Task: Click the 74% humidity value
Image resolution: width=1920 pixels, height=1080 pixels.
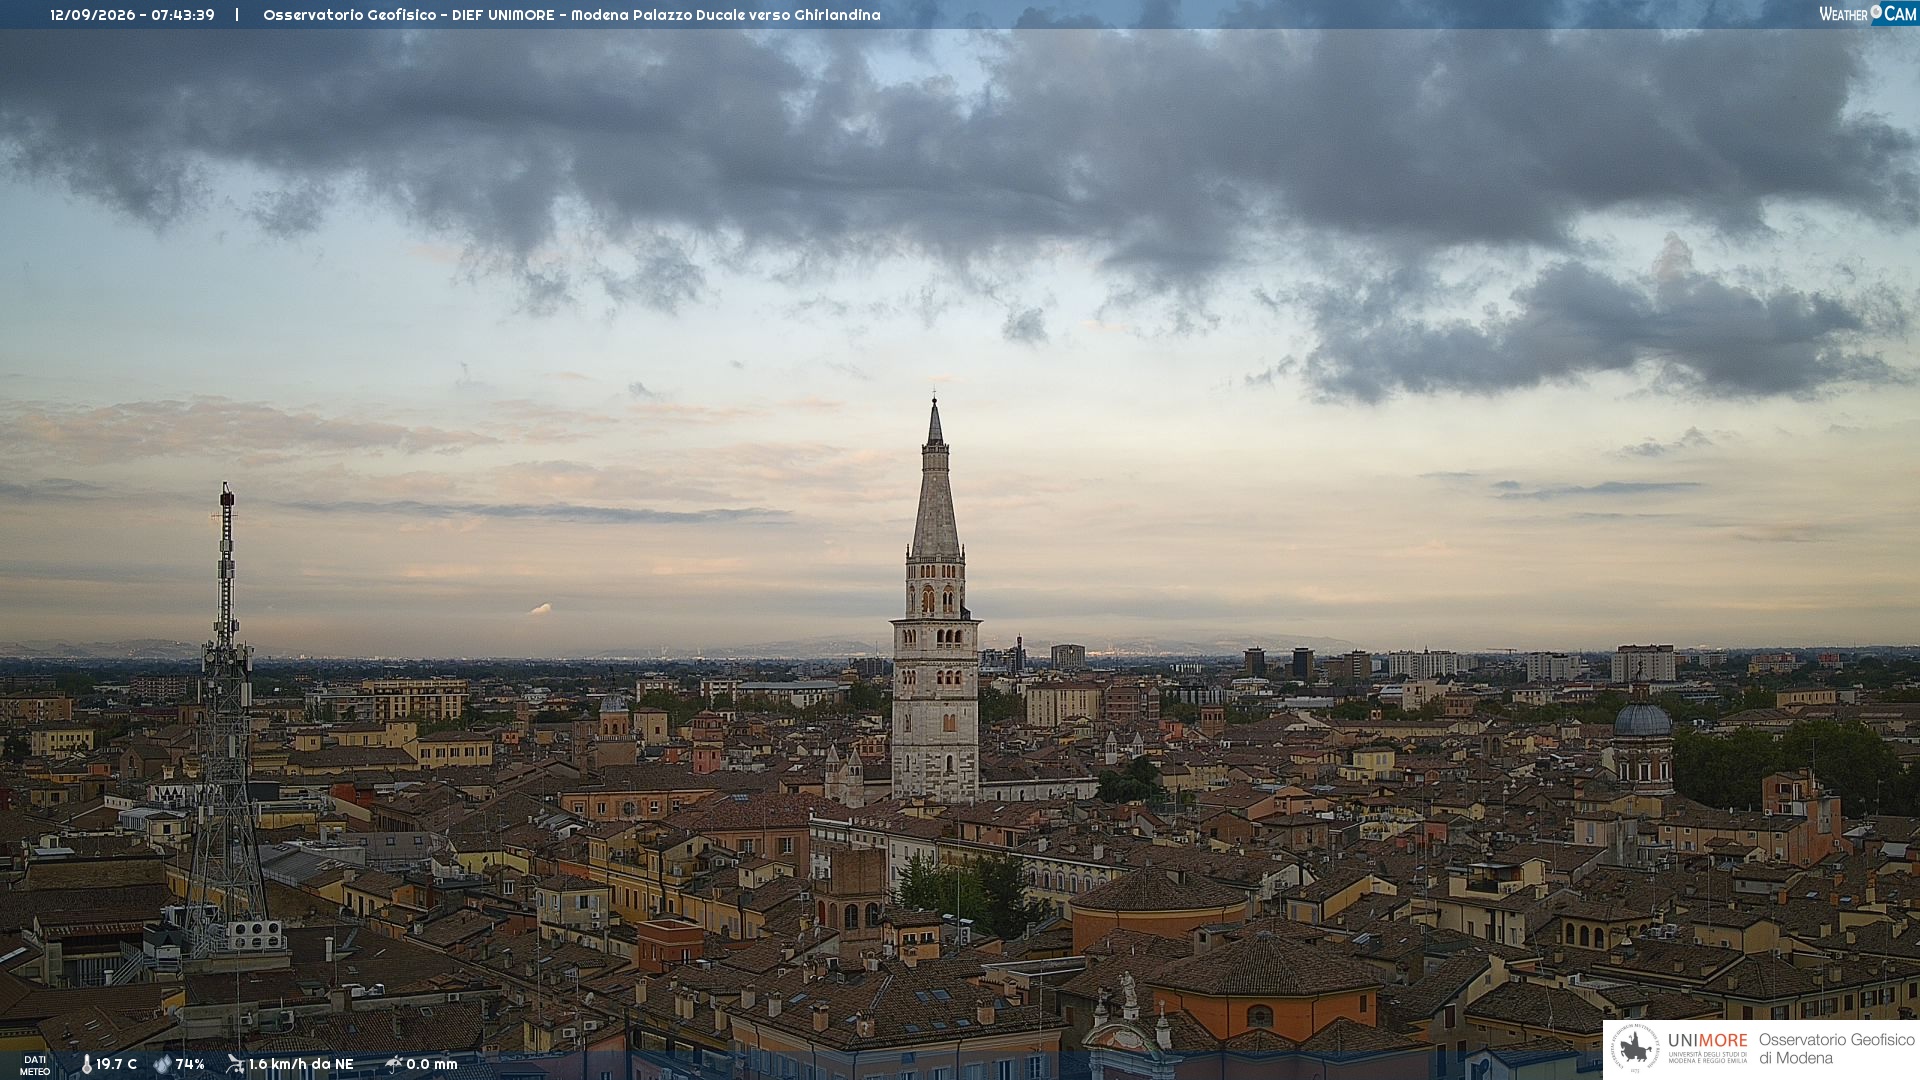Action: click(190, 1064)
